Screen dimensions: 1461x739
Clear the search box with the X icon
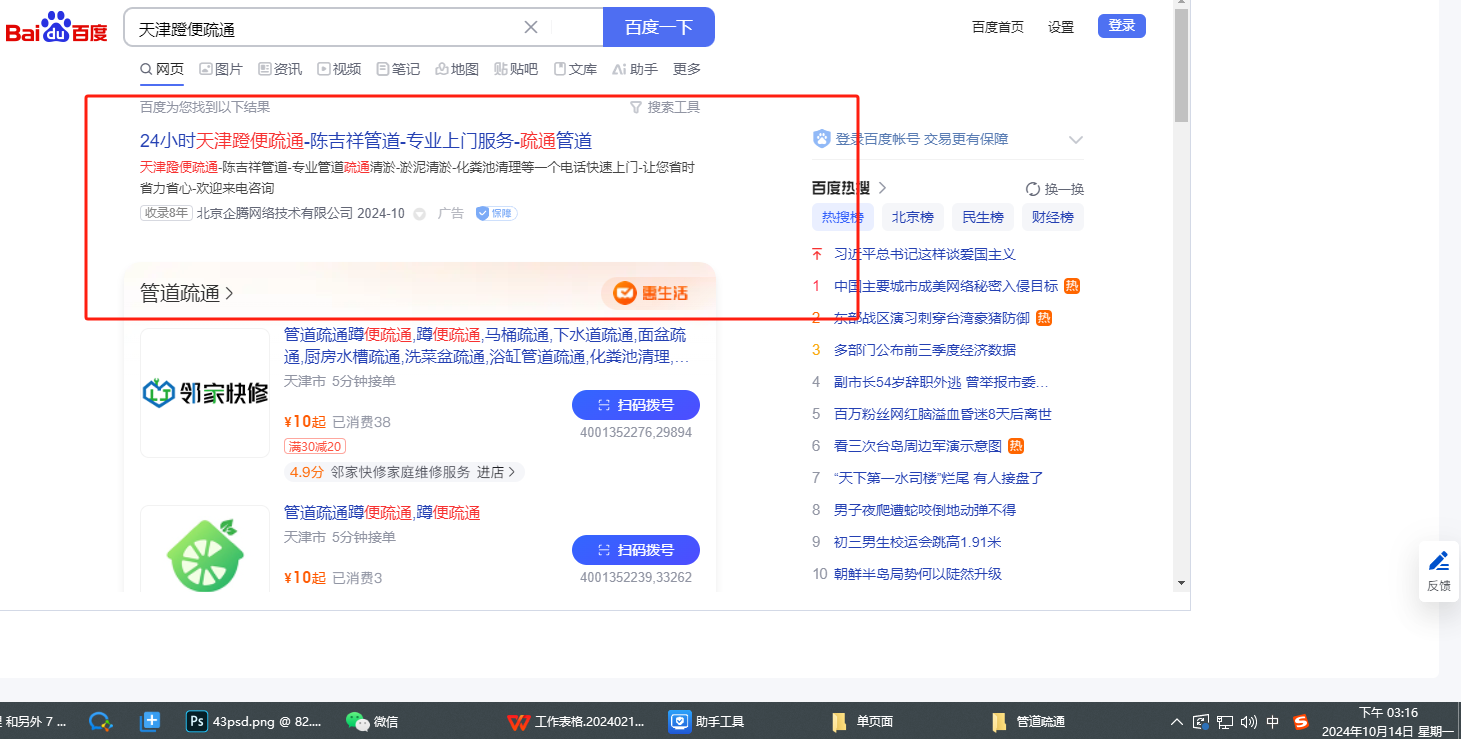(531, 27)
